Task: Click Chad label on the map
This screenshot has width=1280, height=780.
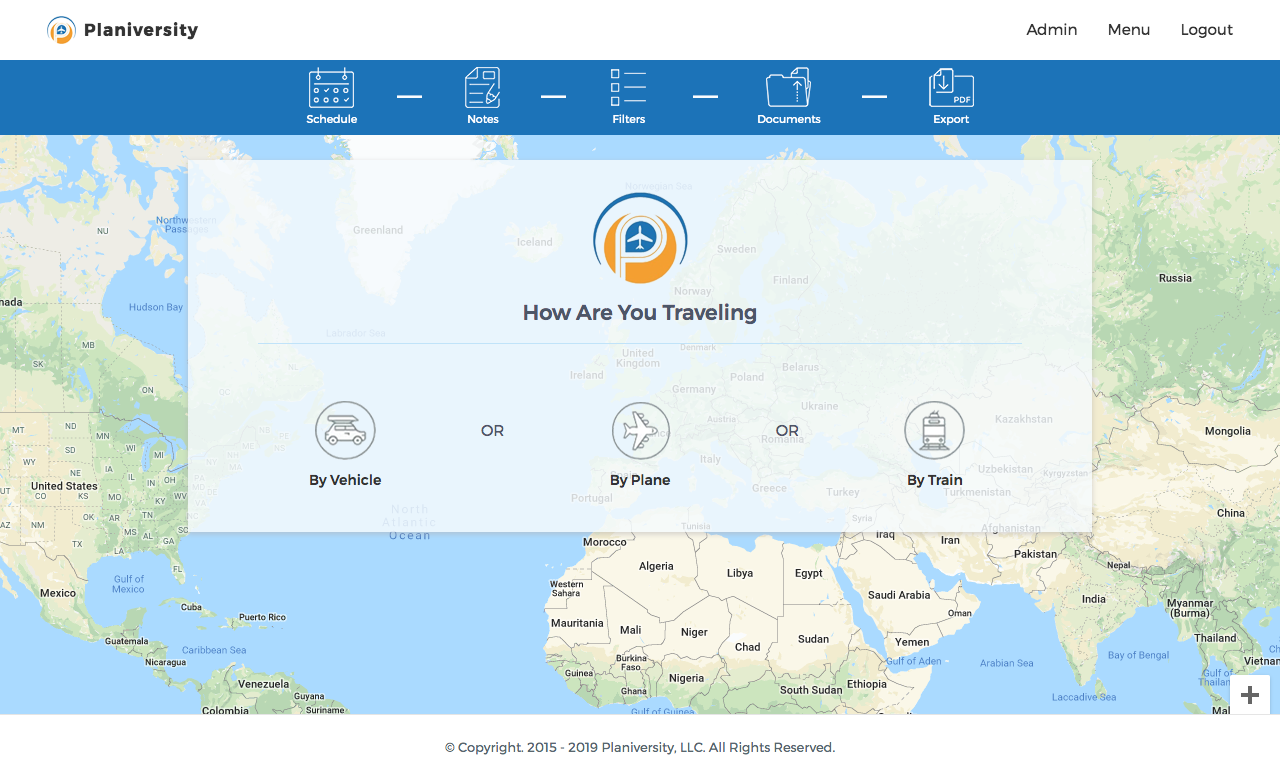Action: click(748, 647)
